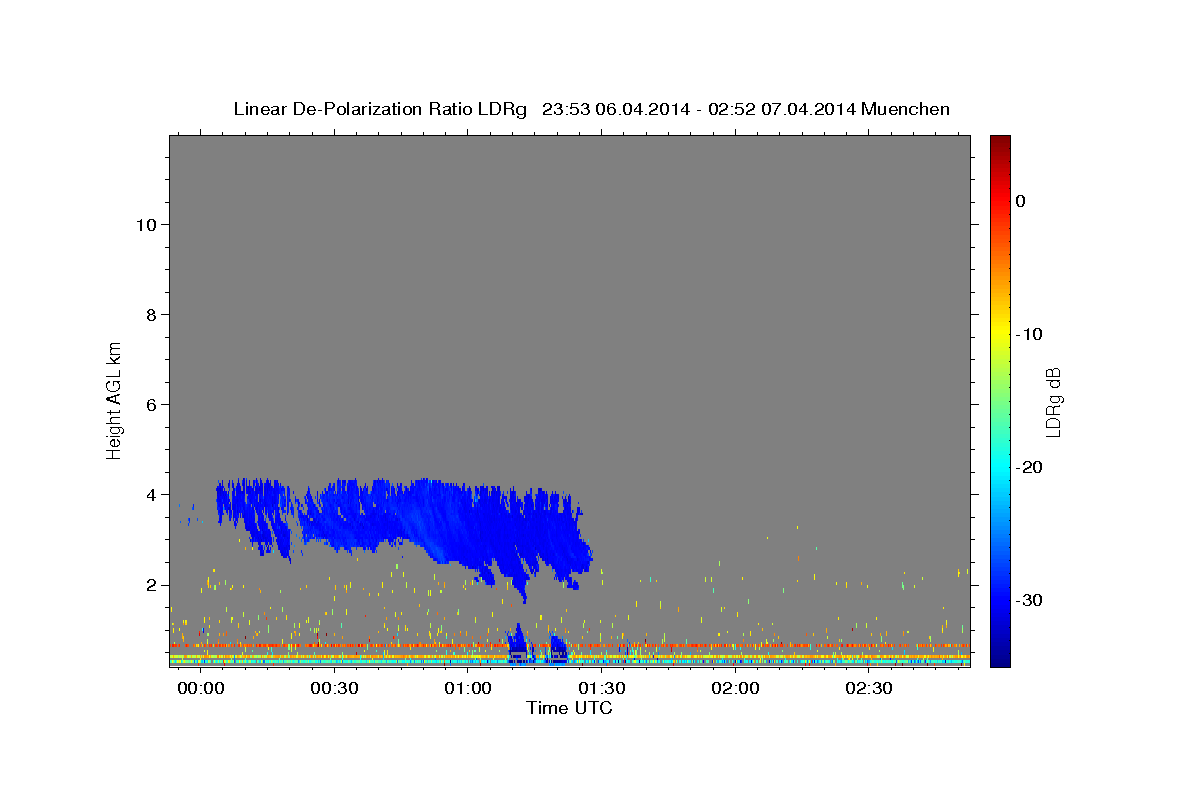The image size is (1200, 800).
Task: Click the height tick label 10
Action: coord(148,225)
